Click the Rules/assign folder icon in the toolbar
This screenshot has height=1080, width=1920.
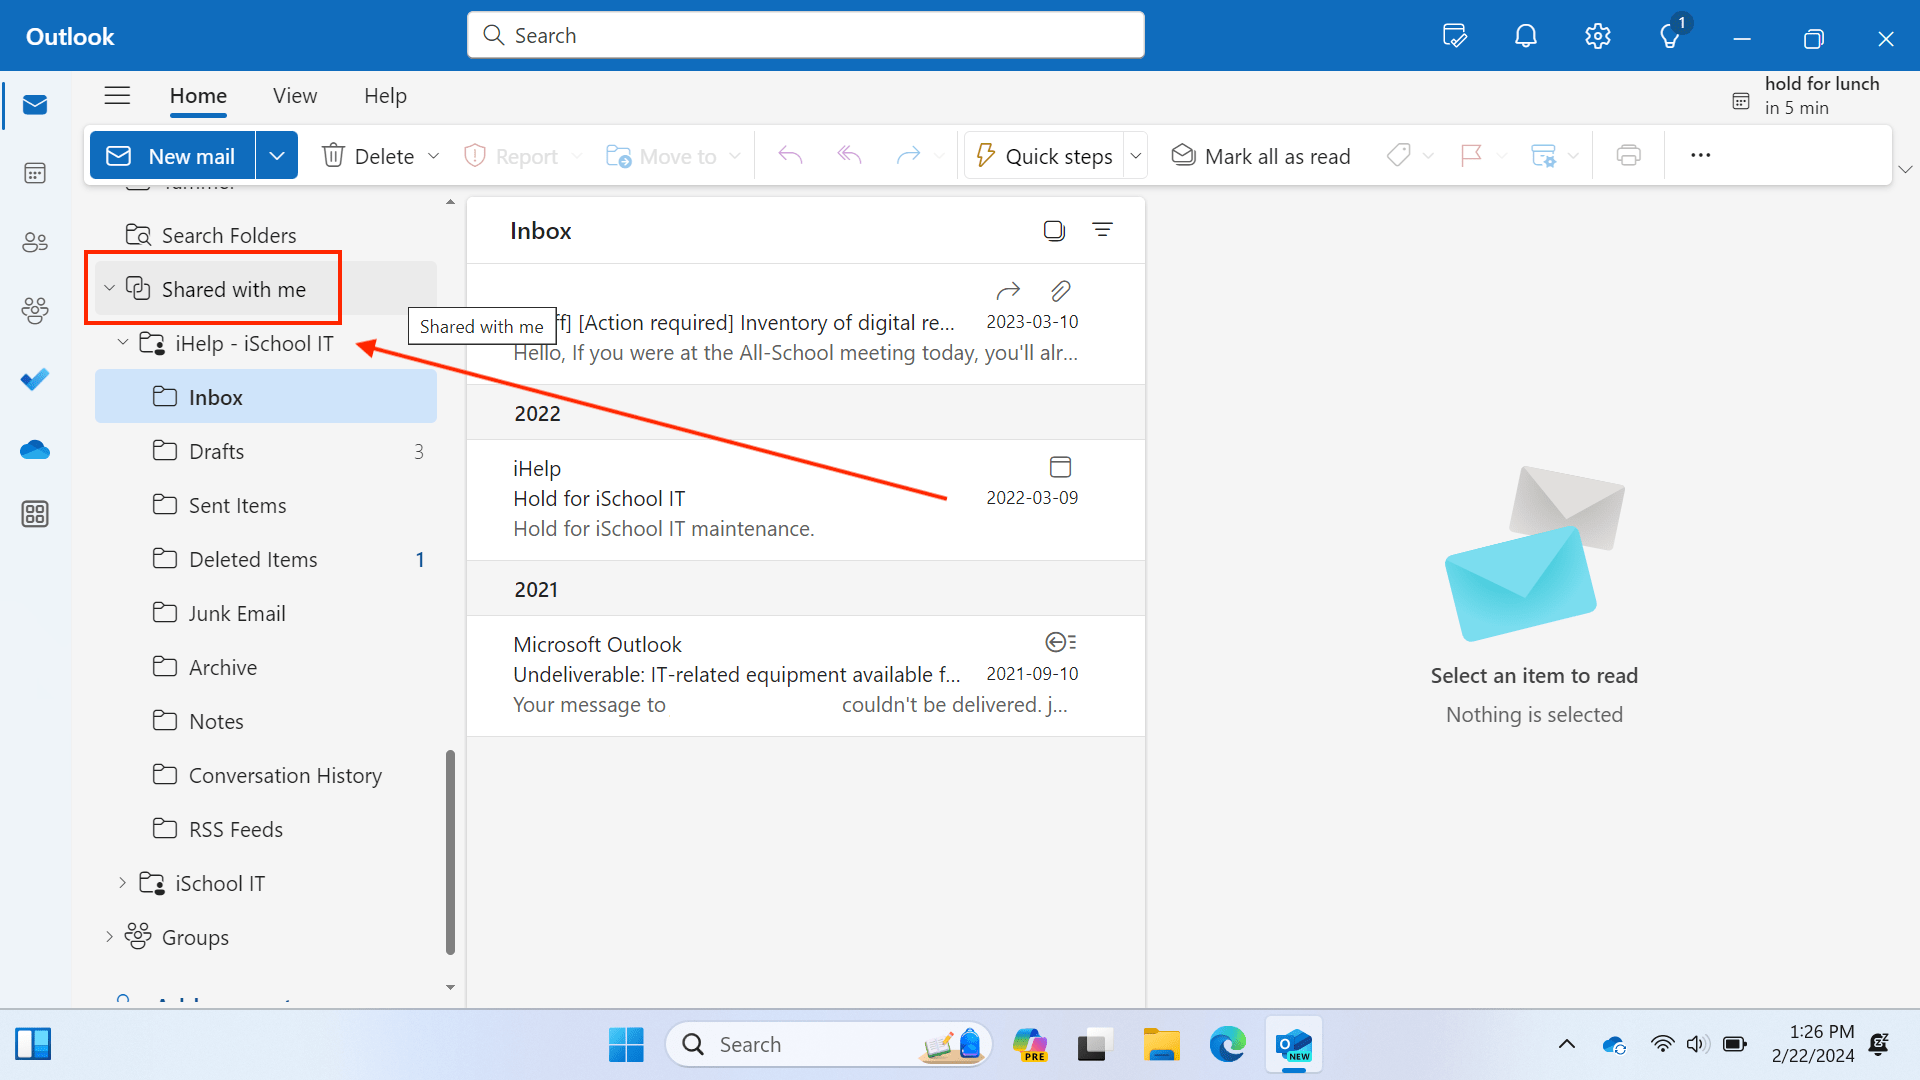[1543, 156]
